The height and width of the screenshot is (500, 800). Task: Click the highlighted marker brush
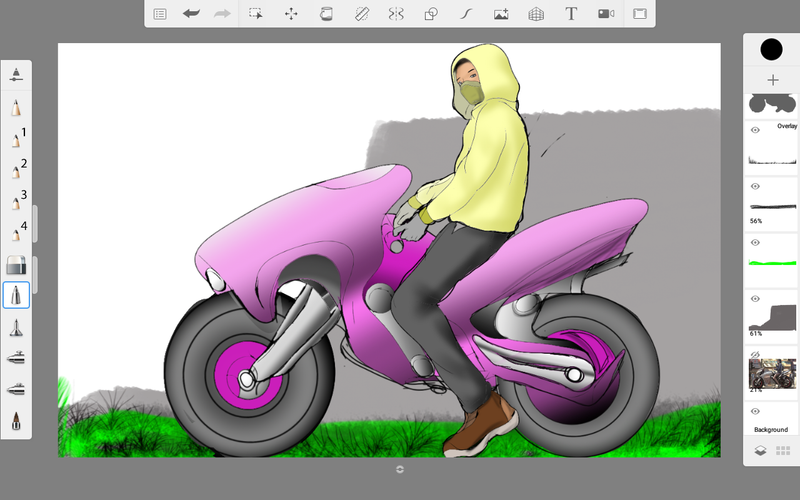pos(16,295)
